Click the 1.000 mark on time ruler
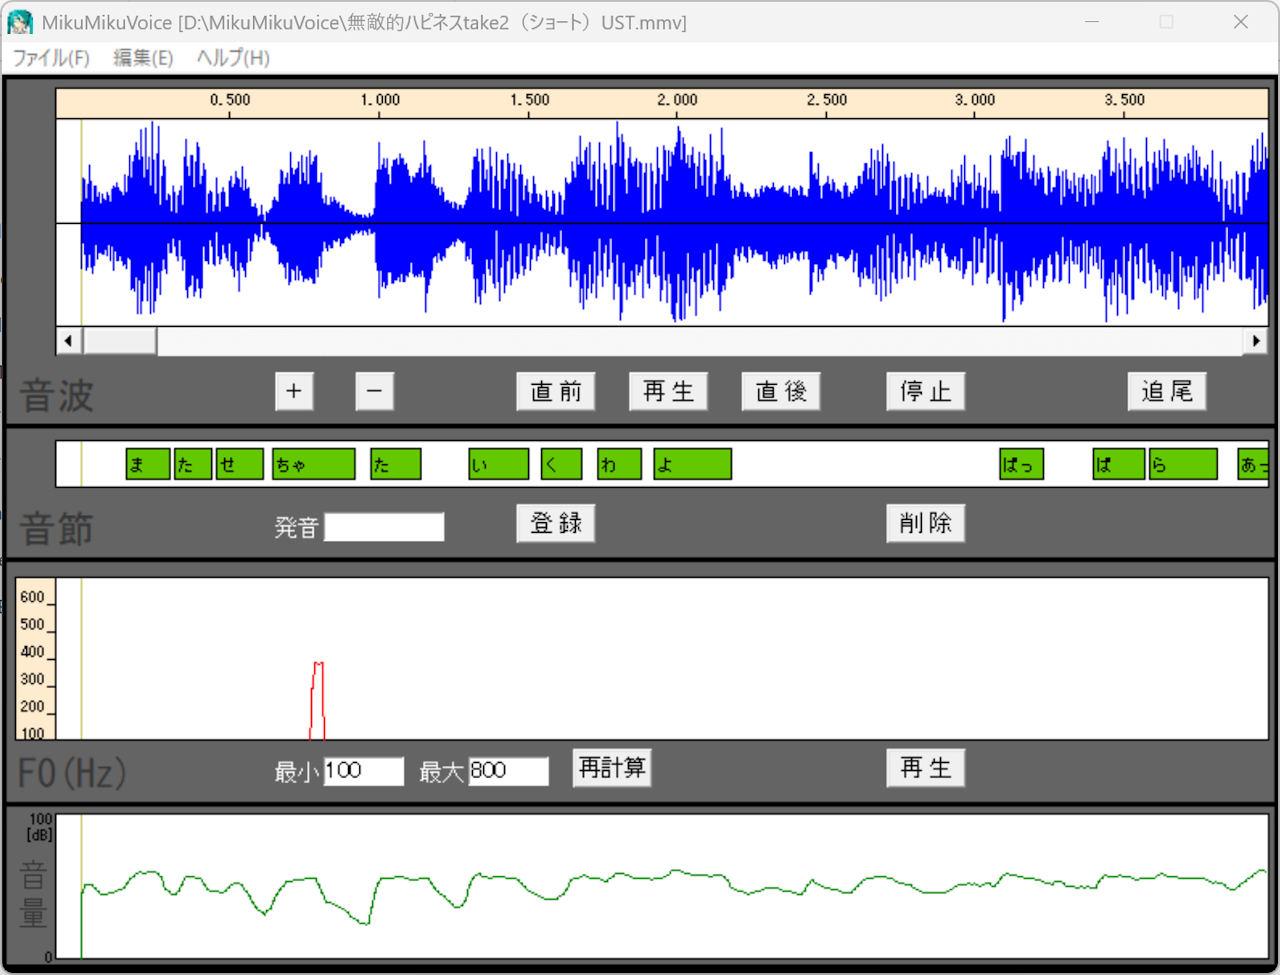Viewport: 1280px width, 975px height. pos(380,100)
